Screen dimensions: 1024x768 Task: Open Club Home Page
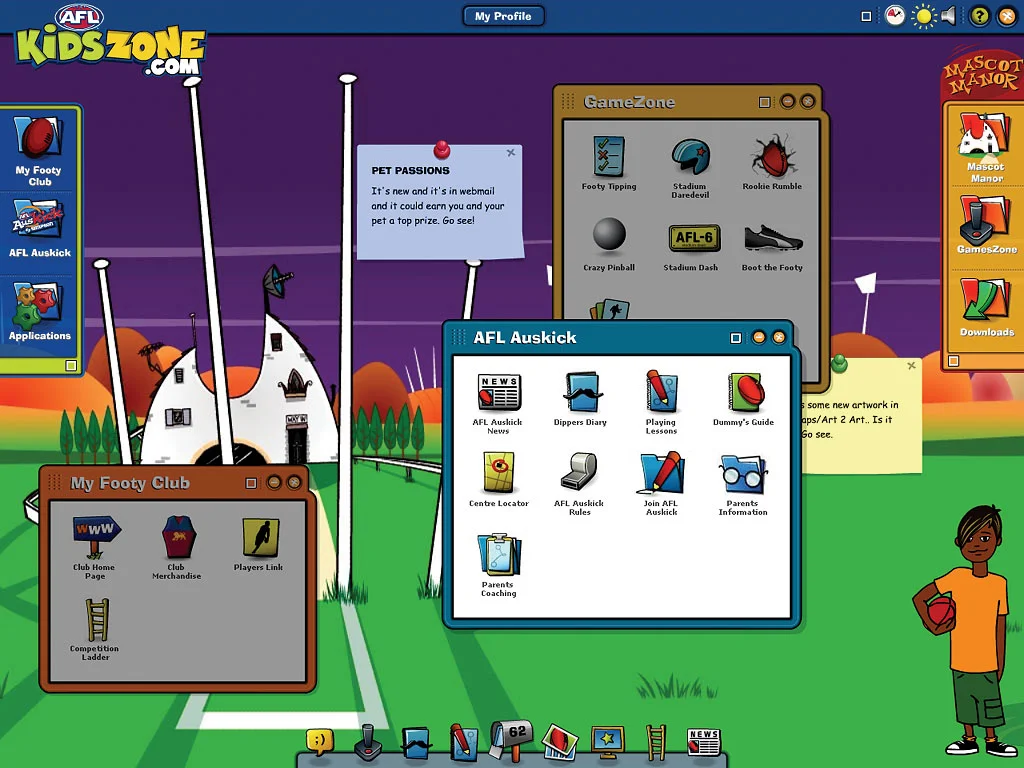pyautogui.click(x=95, y=548)
